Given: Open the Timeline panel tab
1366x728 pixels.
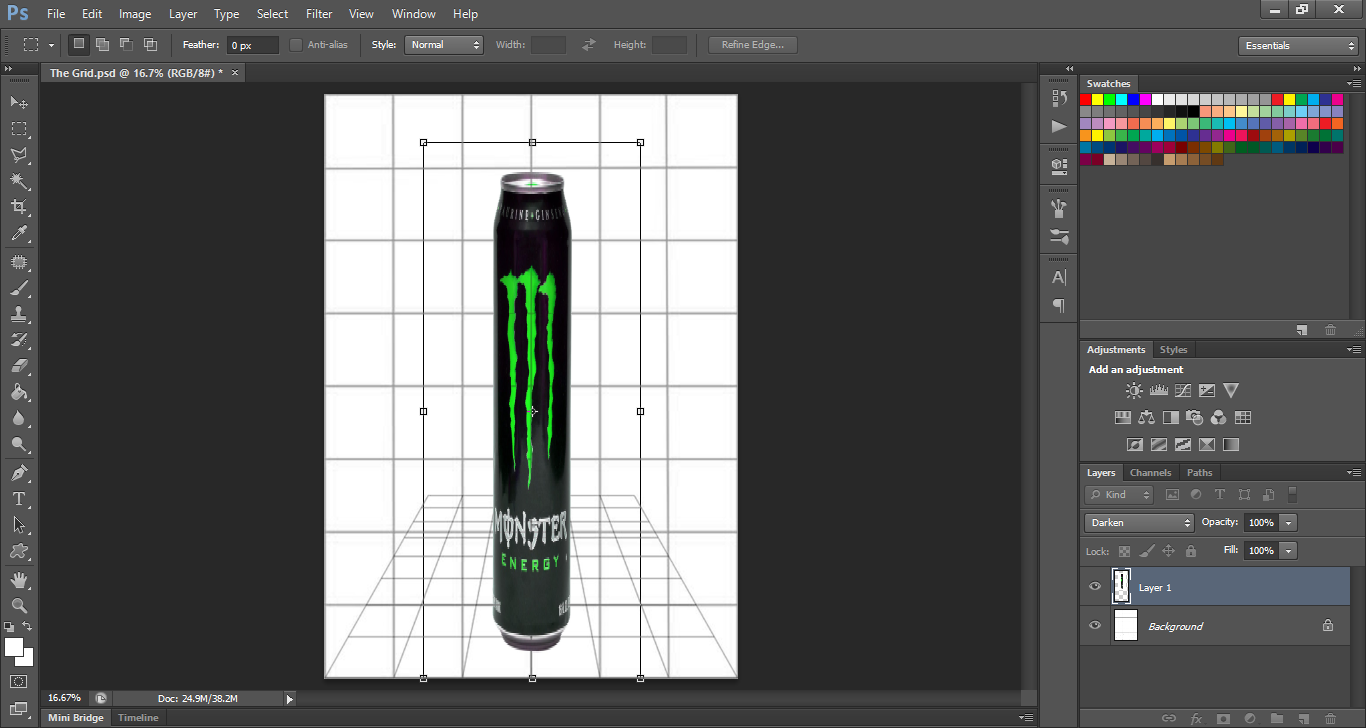Looking at the screenshot, I should [138, 718].
